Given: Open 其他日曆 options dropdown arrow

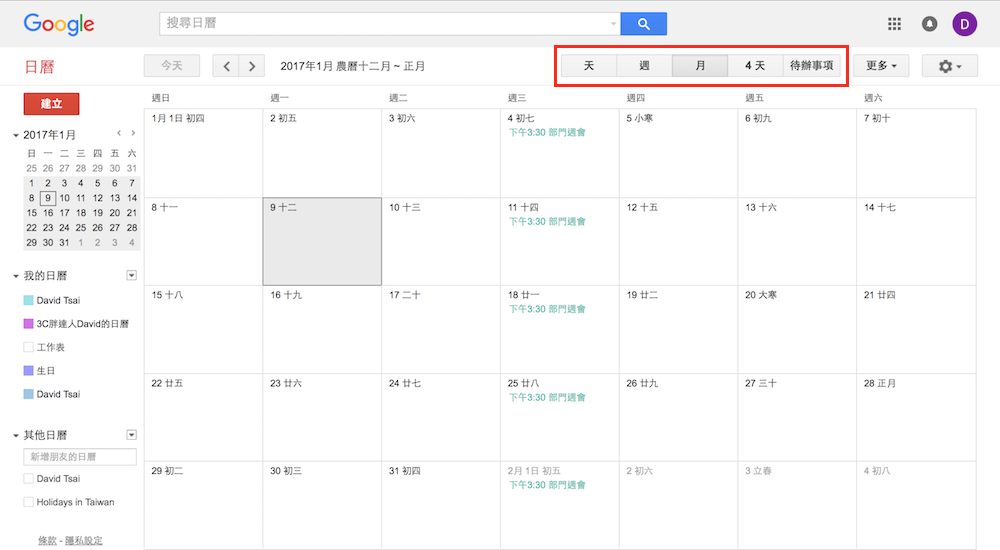Looking at the screenshot, I should click(131, 435).
